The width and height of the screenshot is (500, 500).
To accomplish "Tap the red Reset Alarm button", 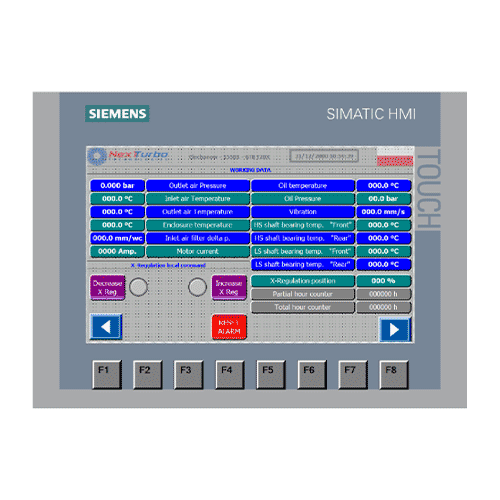I will [229, 327].
